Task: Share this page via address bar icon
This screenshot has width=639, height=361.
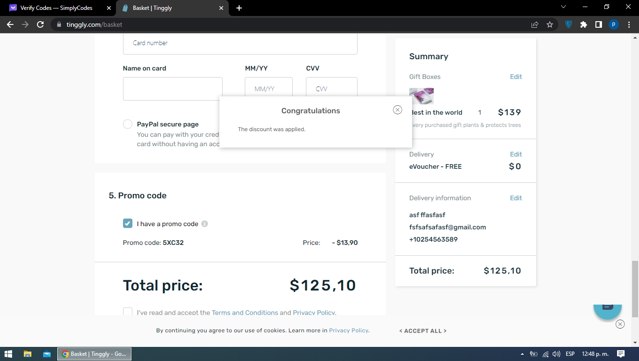Action: point(534,24)
